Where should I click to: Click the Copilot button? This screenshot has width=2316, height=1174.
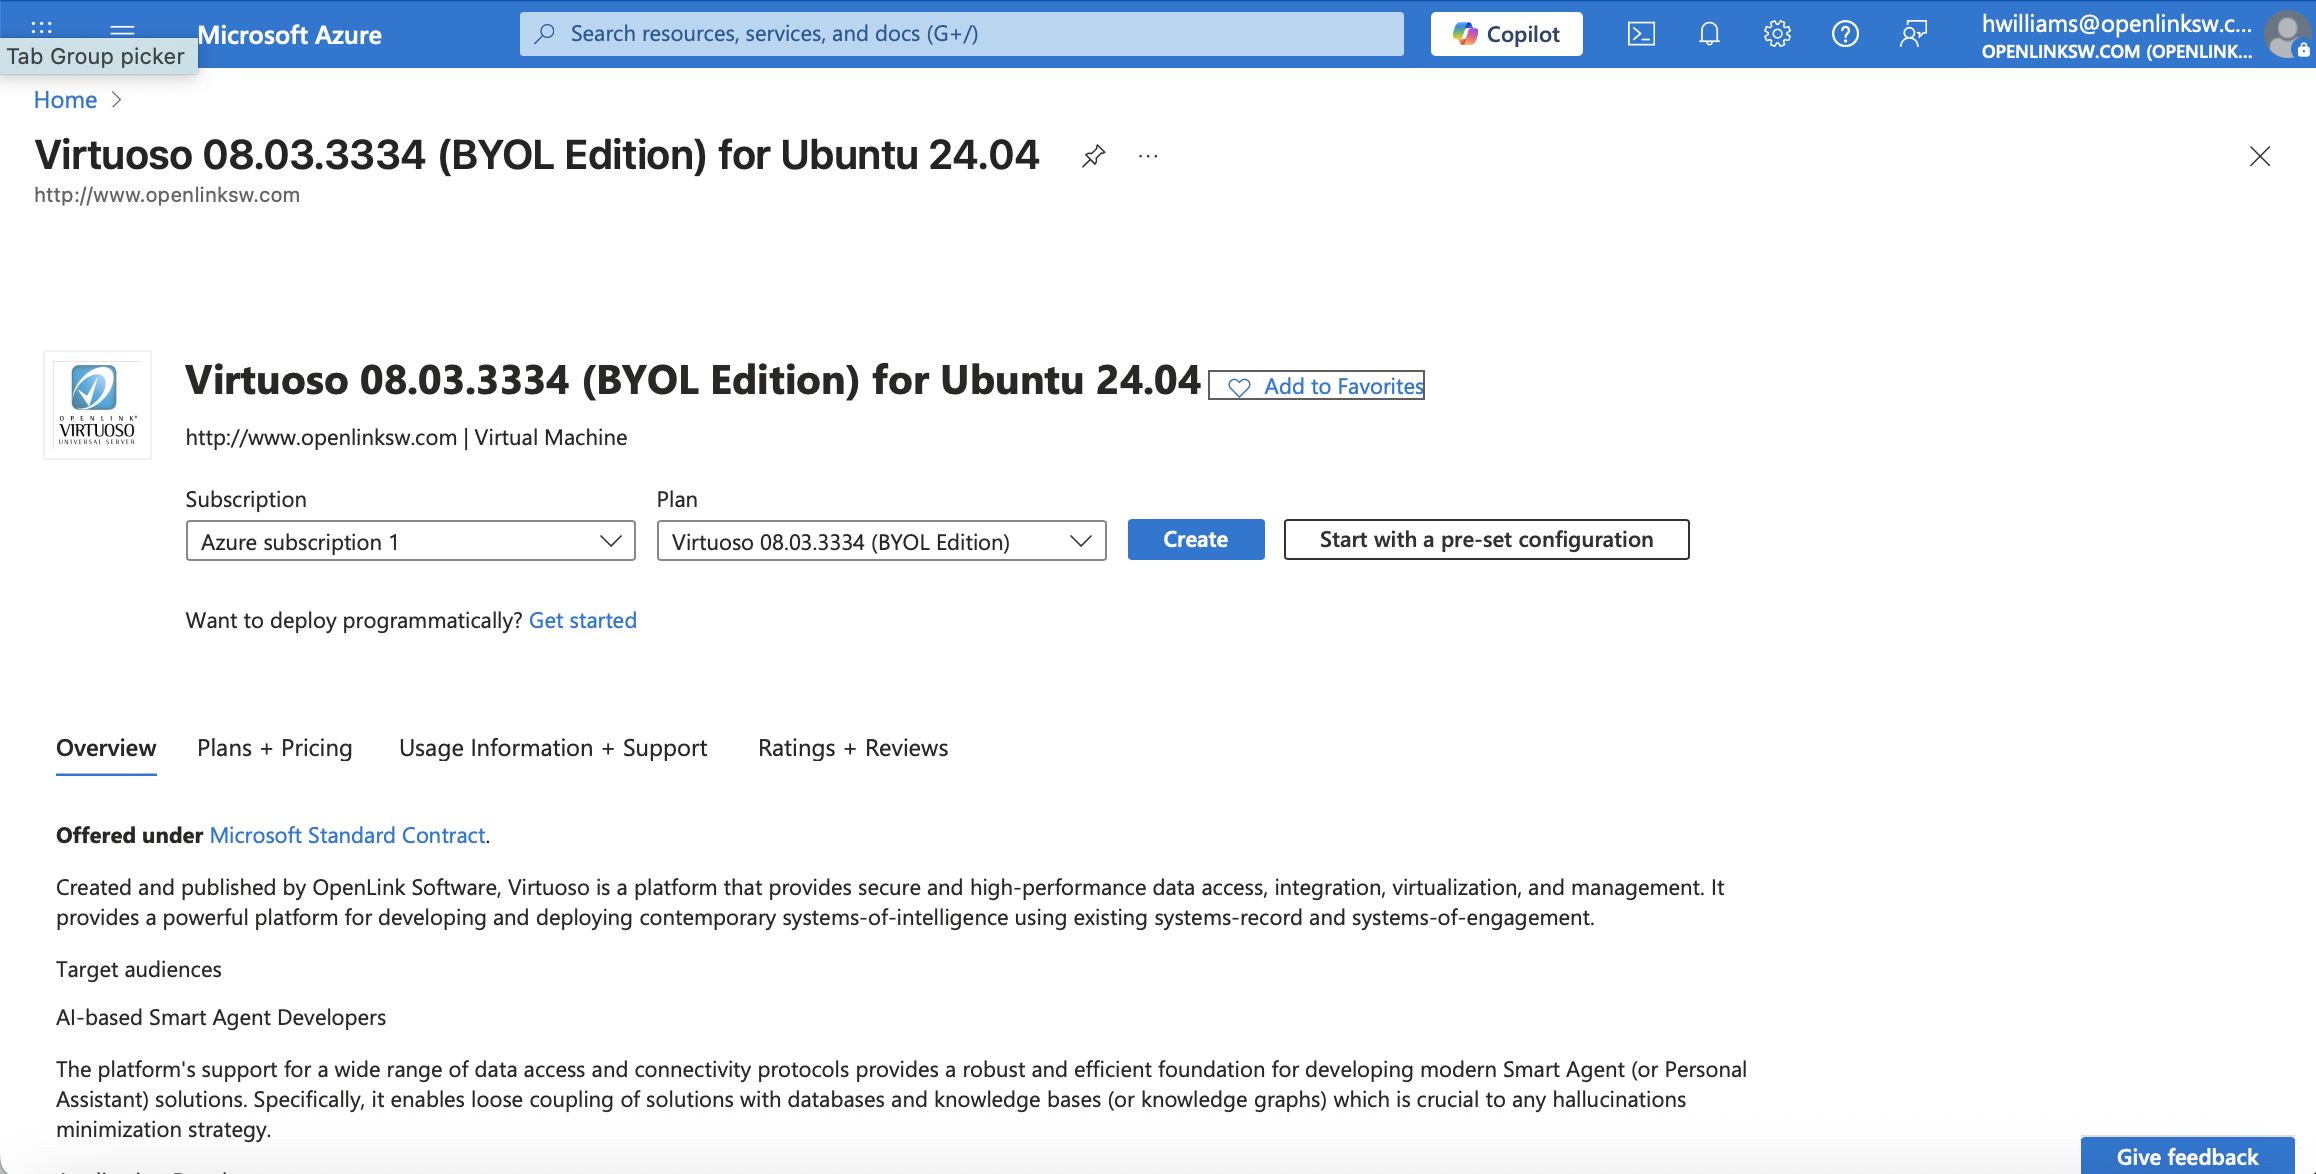pyautogui.click(x=1506, y=34)
